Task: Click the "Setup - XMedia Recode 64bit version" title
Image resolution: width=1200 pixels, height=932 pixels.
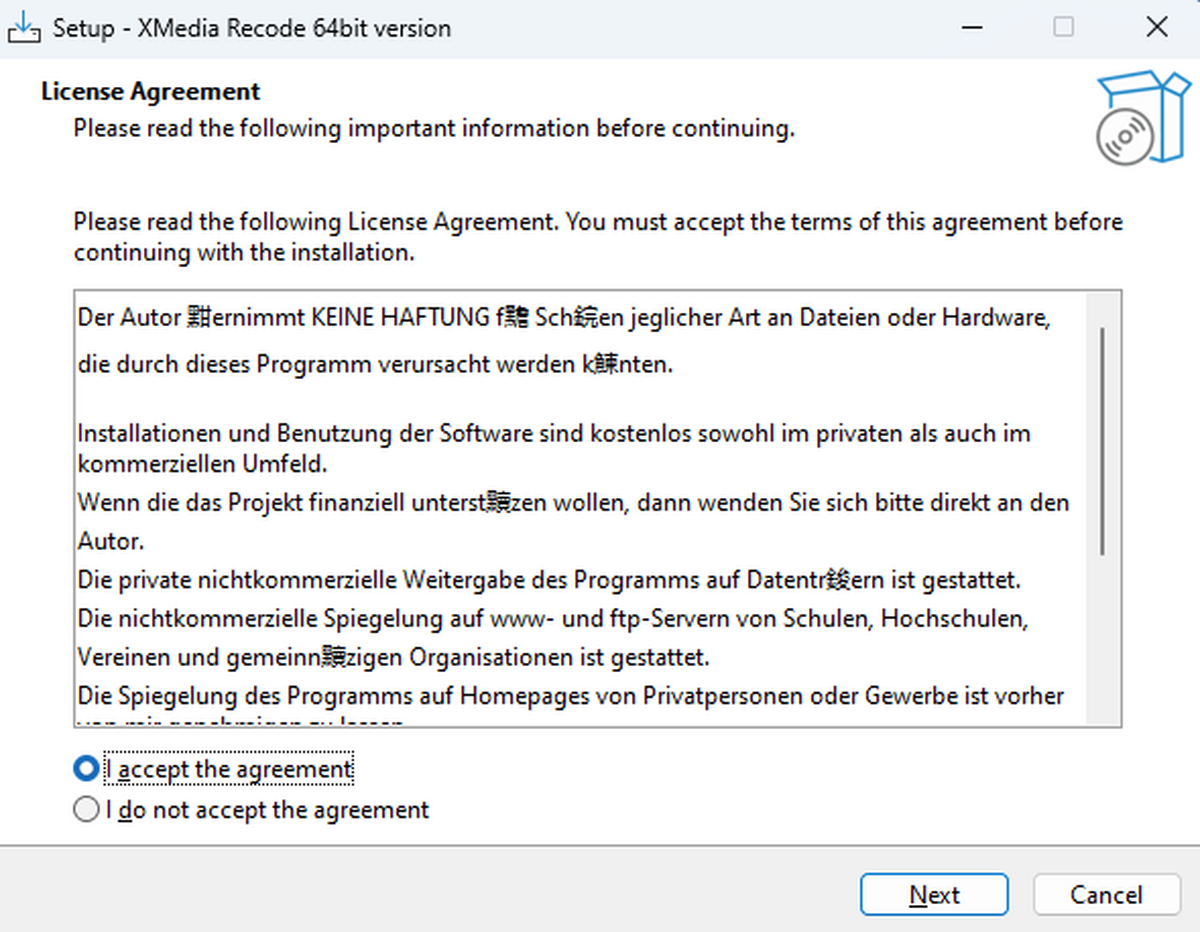Action: (x=252, y=28)
